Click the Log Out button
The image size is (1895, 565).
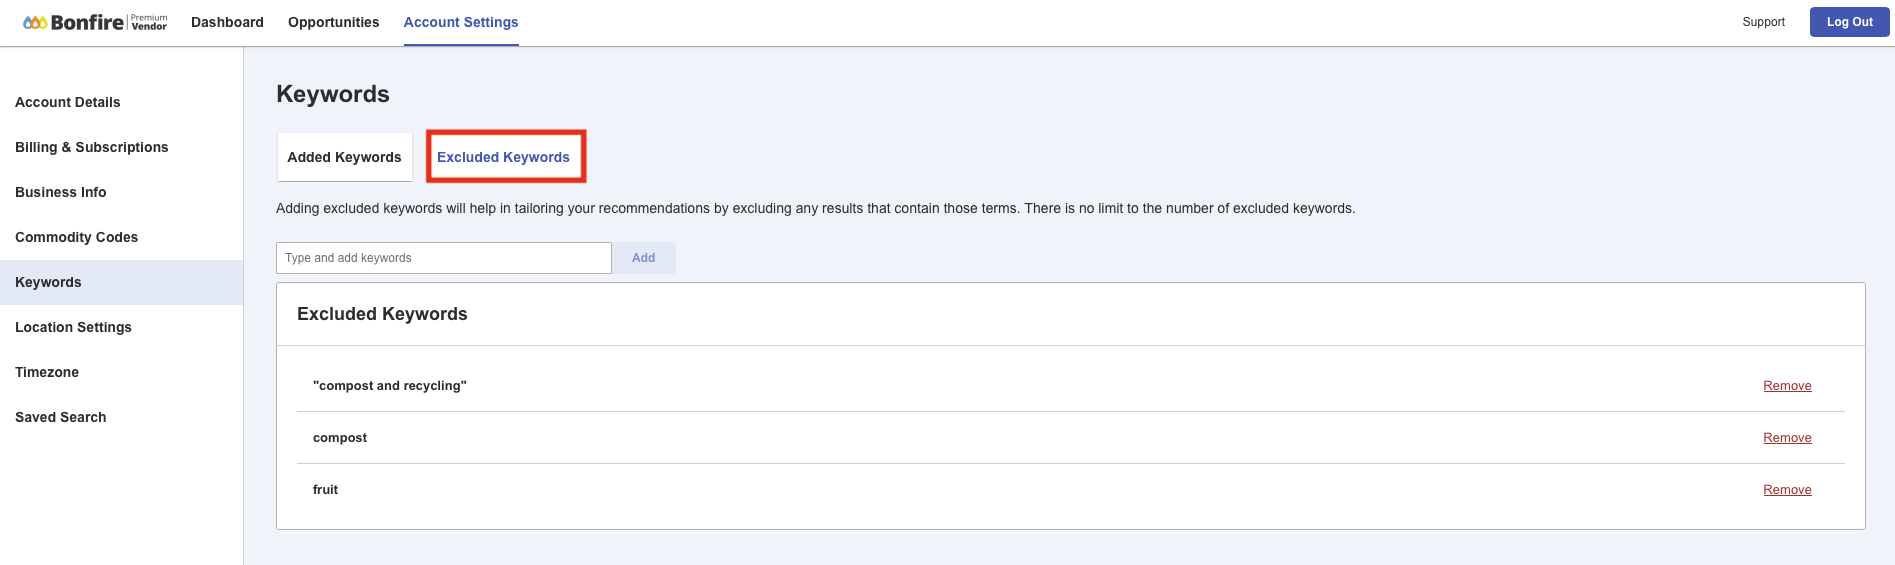point(1849,22)
